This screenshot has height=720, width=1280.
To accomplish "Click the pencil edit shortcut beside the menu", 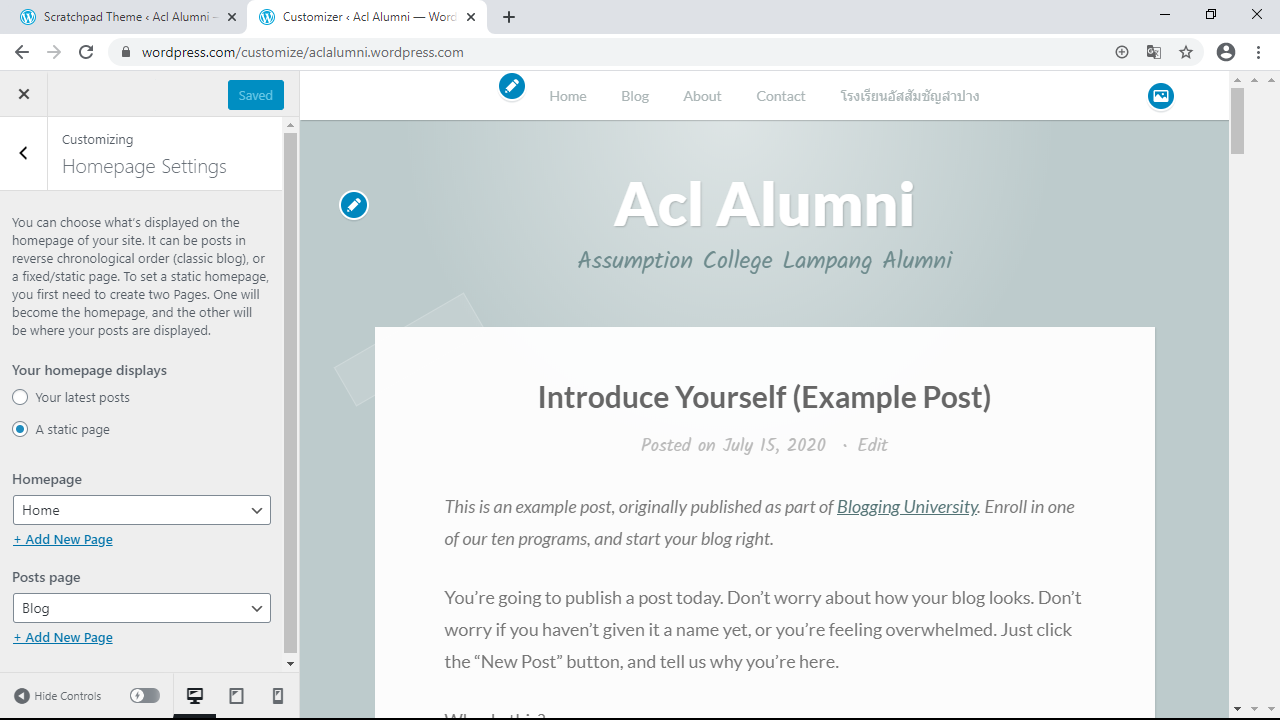I will point(512,87).
